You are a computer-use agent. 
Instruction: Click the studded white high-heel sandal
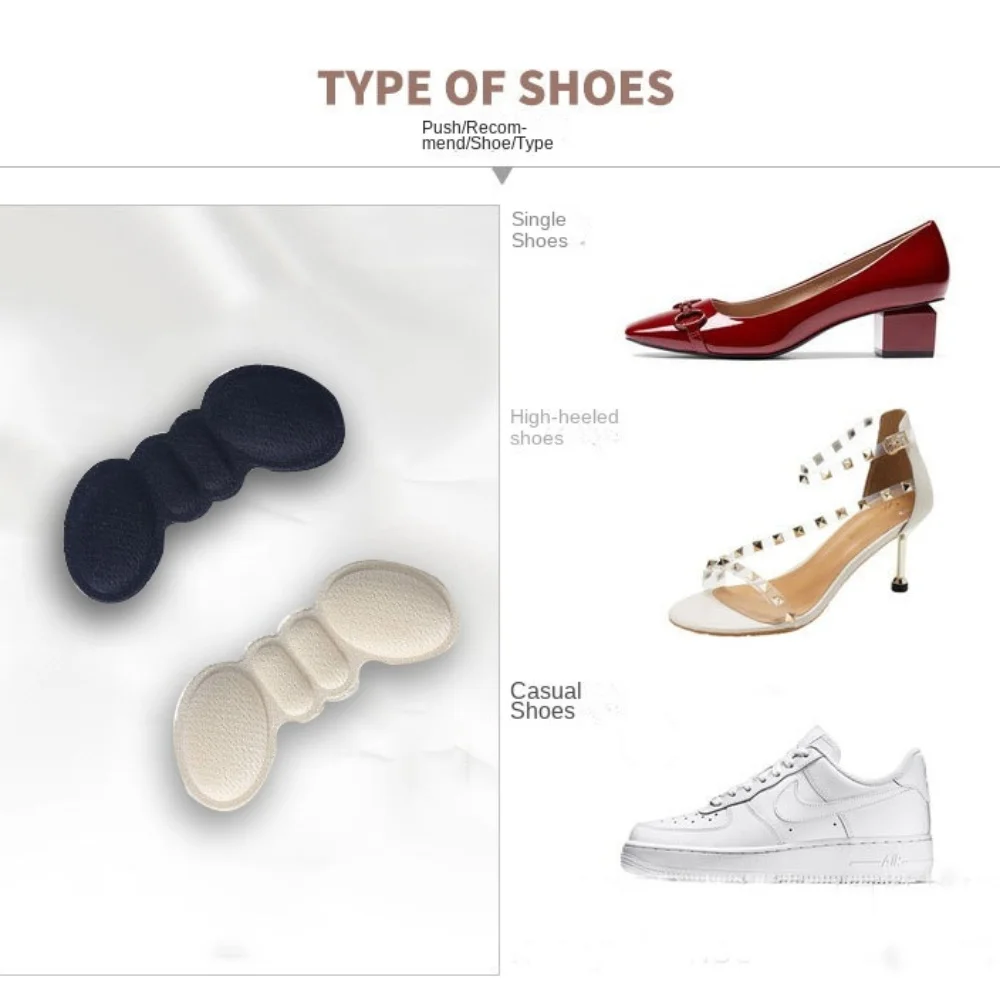[x=800, y=522]
